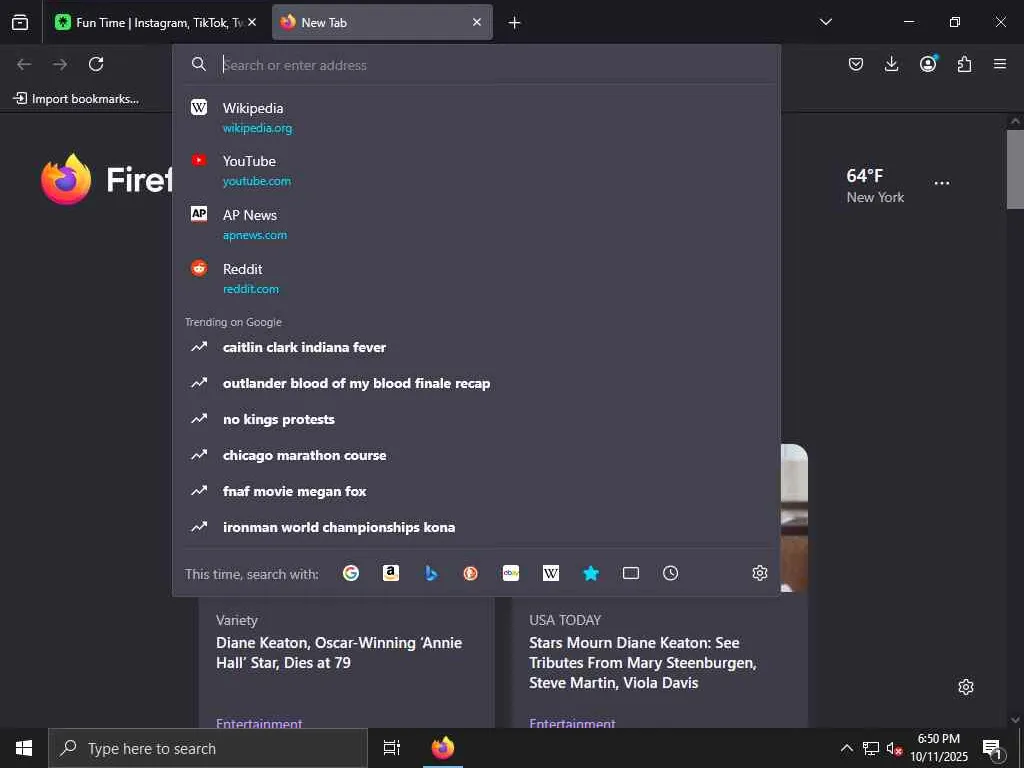Click the Firefox View icon in tab strip

[20, 22]
